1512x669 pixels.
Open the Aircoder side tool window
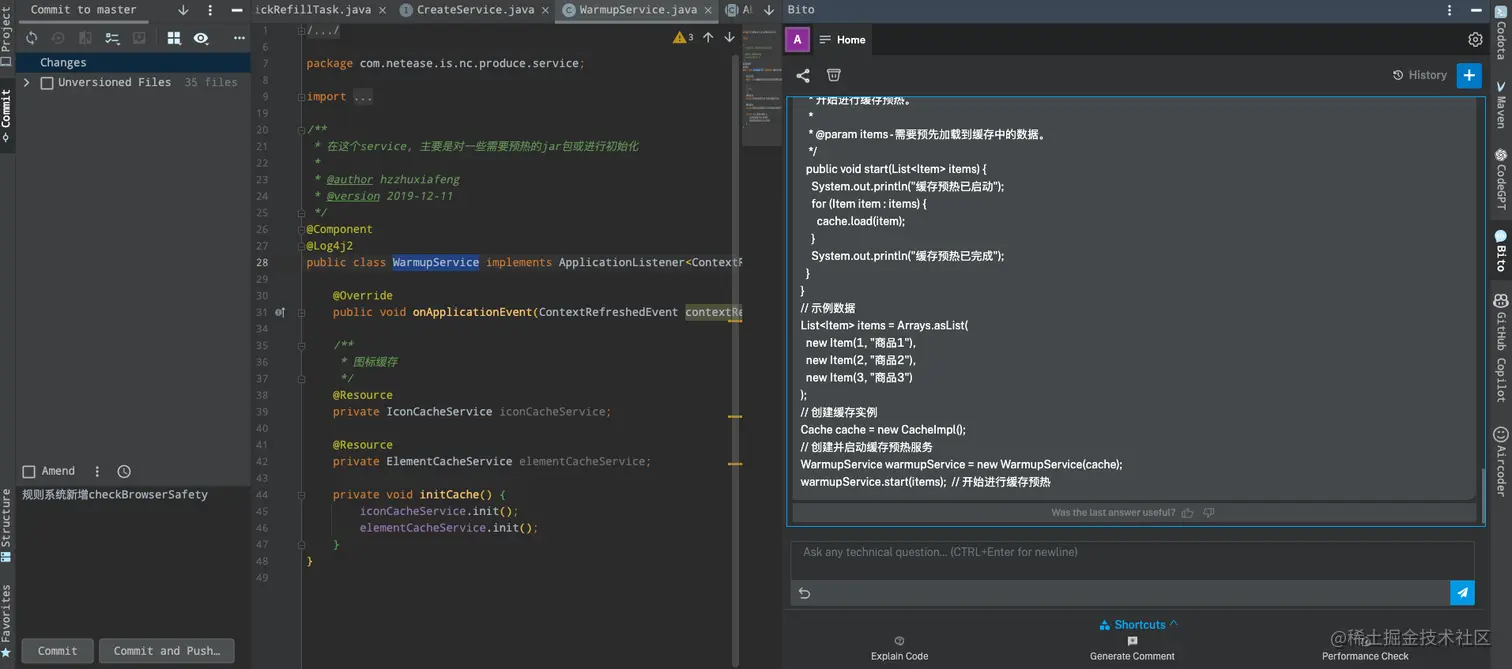click(1501, 461)
